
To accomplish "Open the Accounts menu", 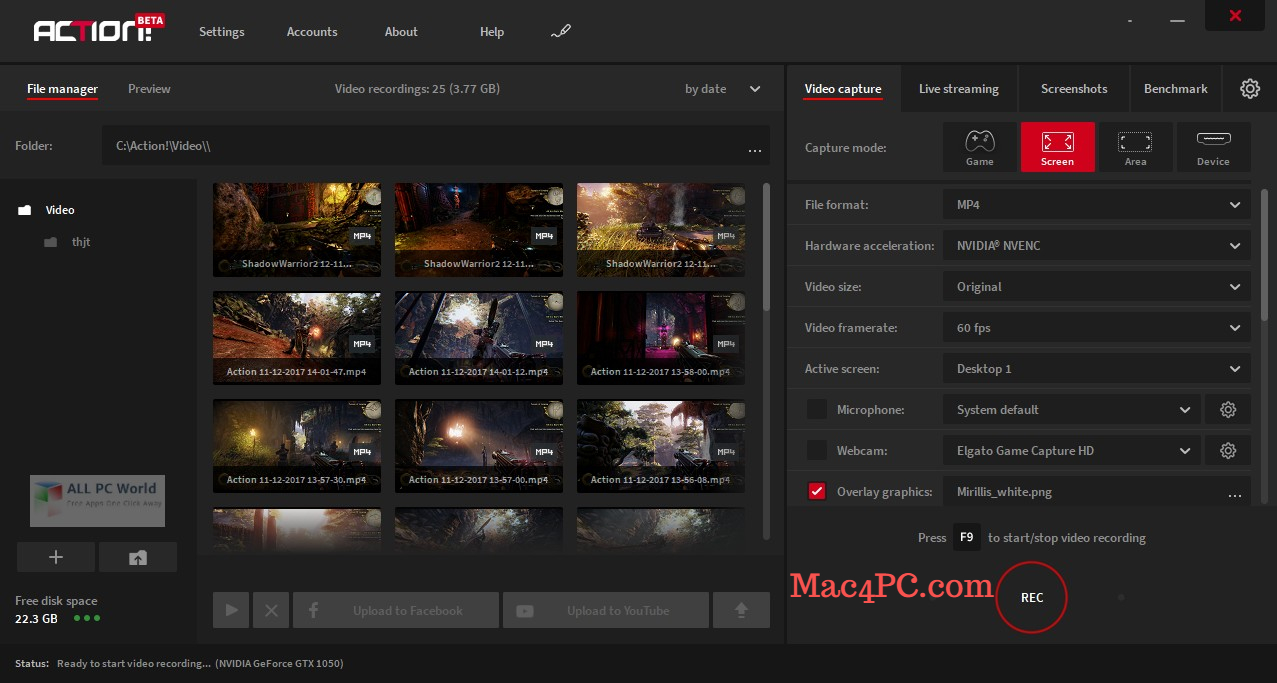I will [312, 32].
